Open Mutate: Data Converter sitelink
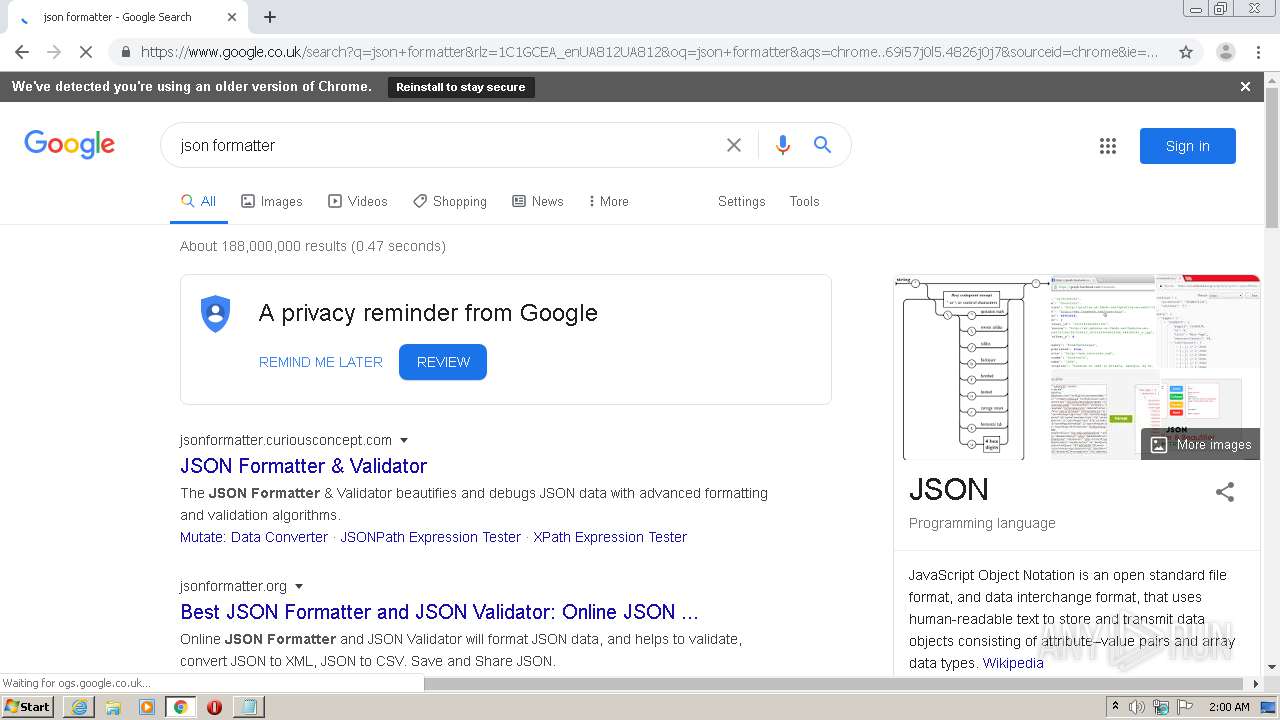This screenshot has height=720, width=1280. pyautogui.click(x=254, y=537)
